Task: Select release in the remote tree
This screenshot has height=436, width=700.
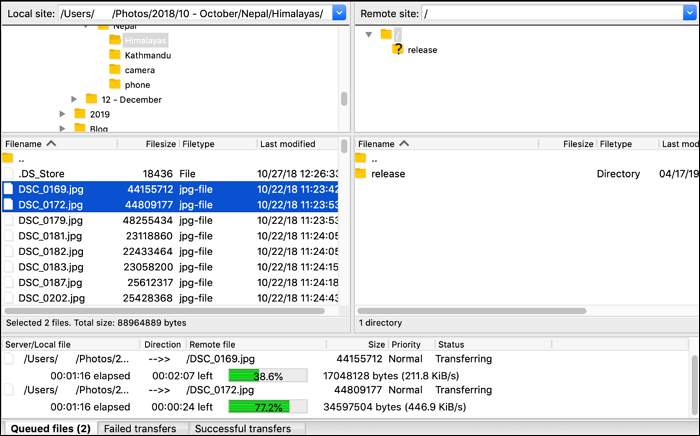Action: (422, 50)
